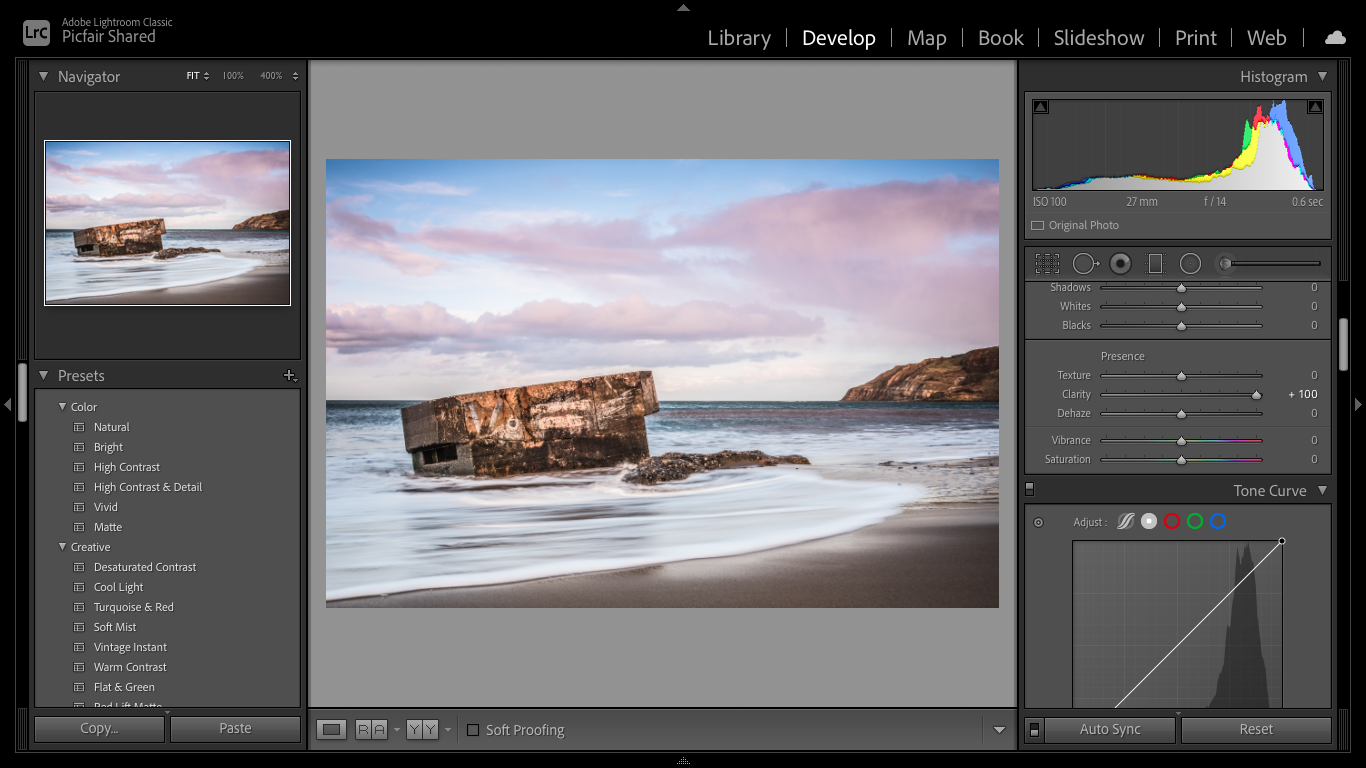Image resolution: width=1366 pixels, height=768 pixels.
Task: Click the Tone Curve targeted adjustment tool
Action: (1038, 522)
